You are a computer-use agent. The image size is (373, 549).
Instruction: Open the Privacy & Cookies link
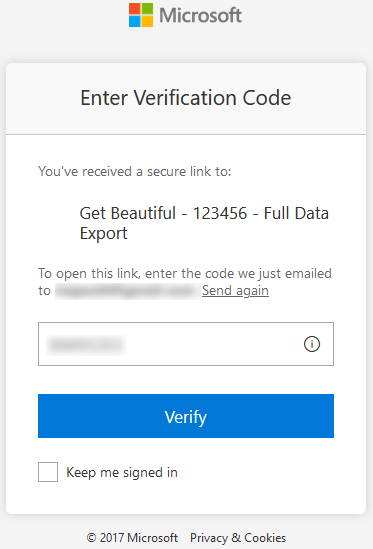238,537
